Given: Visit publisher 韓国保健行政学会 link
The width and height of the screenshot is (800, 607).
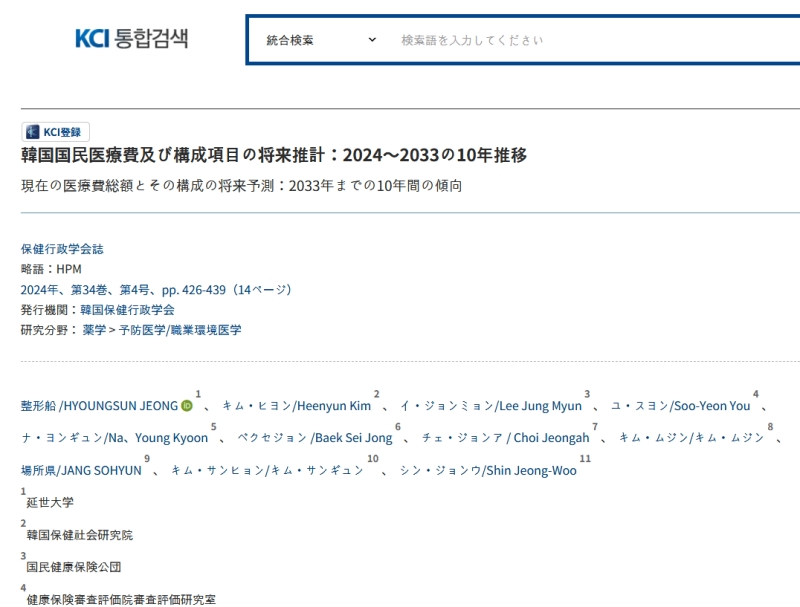Looking at the screenshot, I should 127,310.
